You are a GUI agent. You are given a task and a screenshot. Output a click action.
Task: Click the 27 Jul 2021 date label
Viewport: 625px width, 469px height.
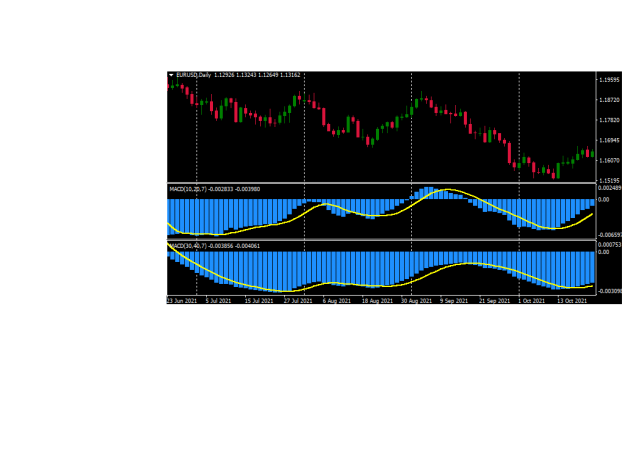click(298, 301)
